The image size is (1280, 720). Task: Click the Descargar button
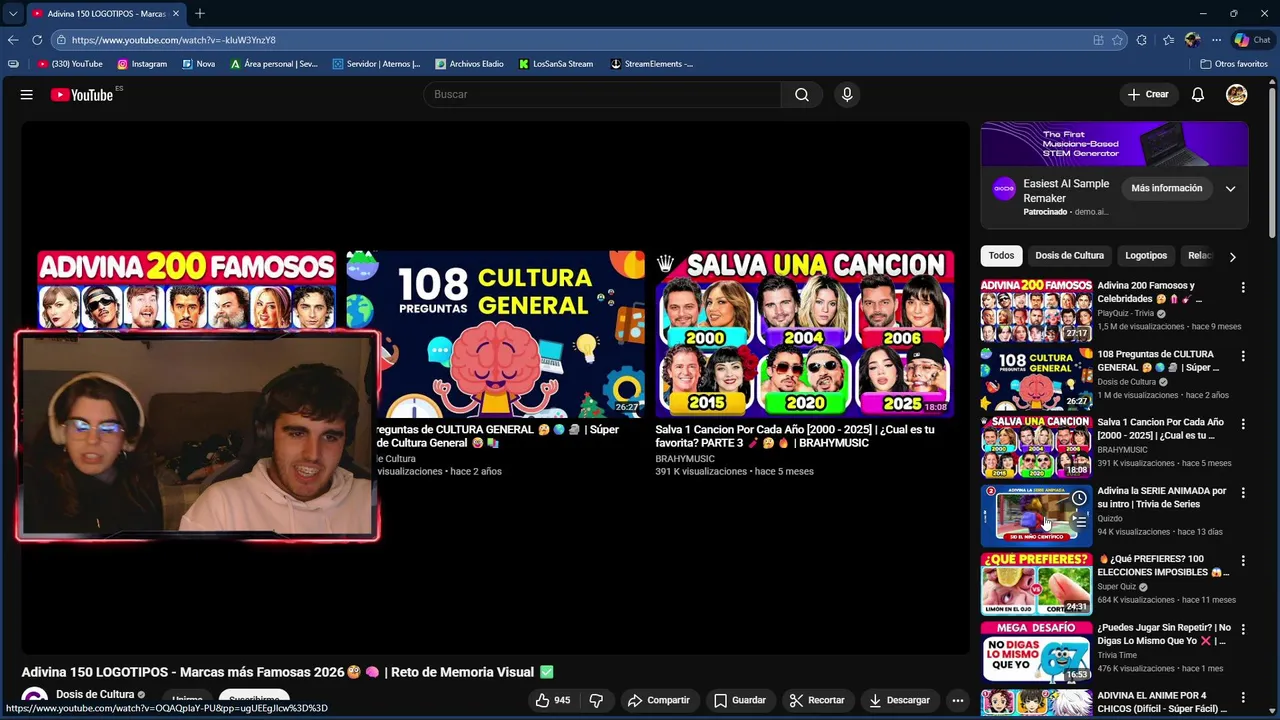click(899, 700)
